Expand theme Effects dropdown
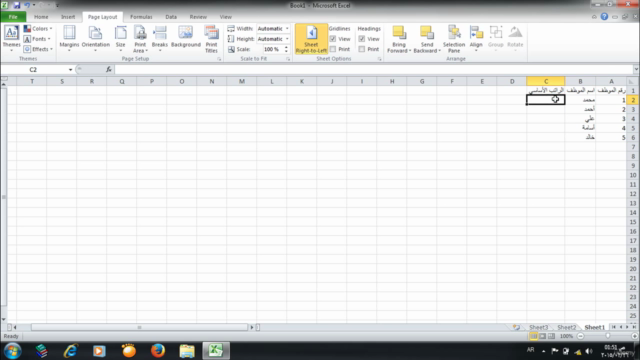This screenshot has height=360, width=640. click(38, 49)
